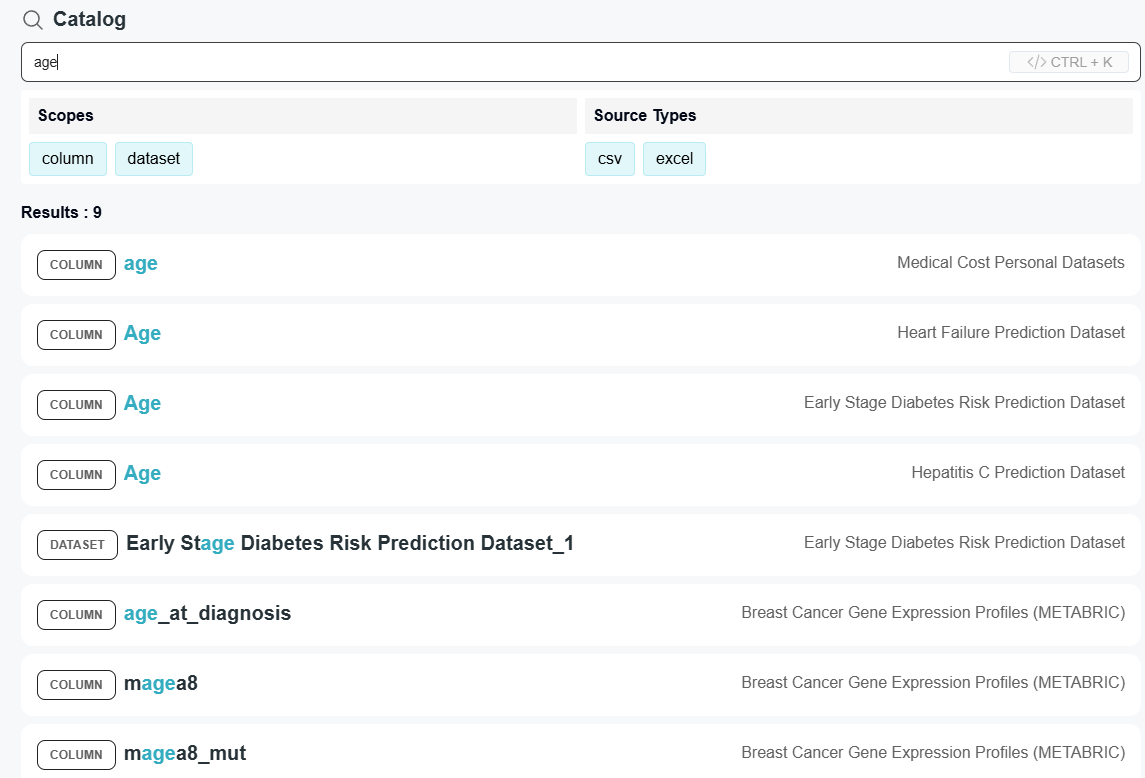Open the Age column from Heart Failure
This screenshot has height=778, width=1145.
coord(142,334)
